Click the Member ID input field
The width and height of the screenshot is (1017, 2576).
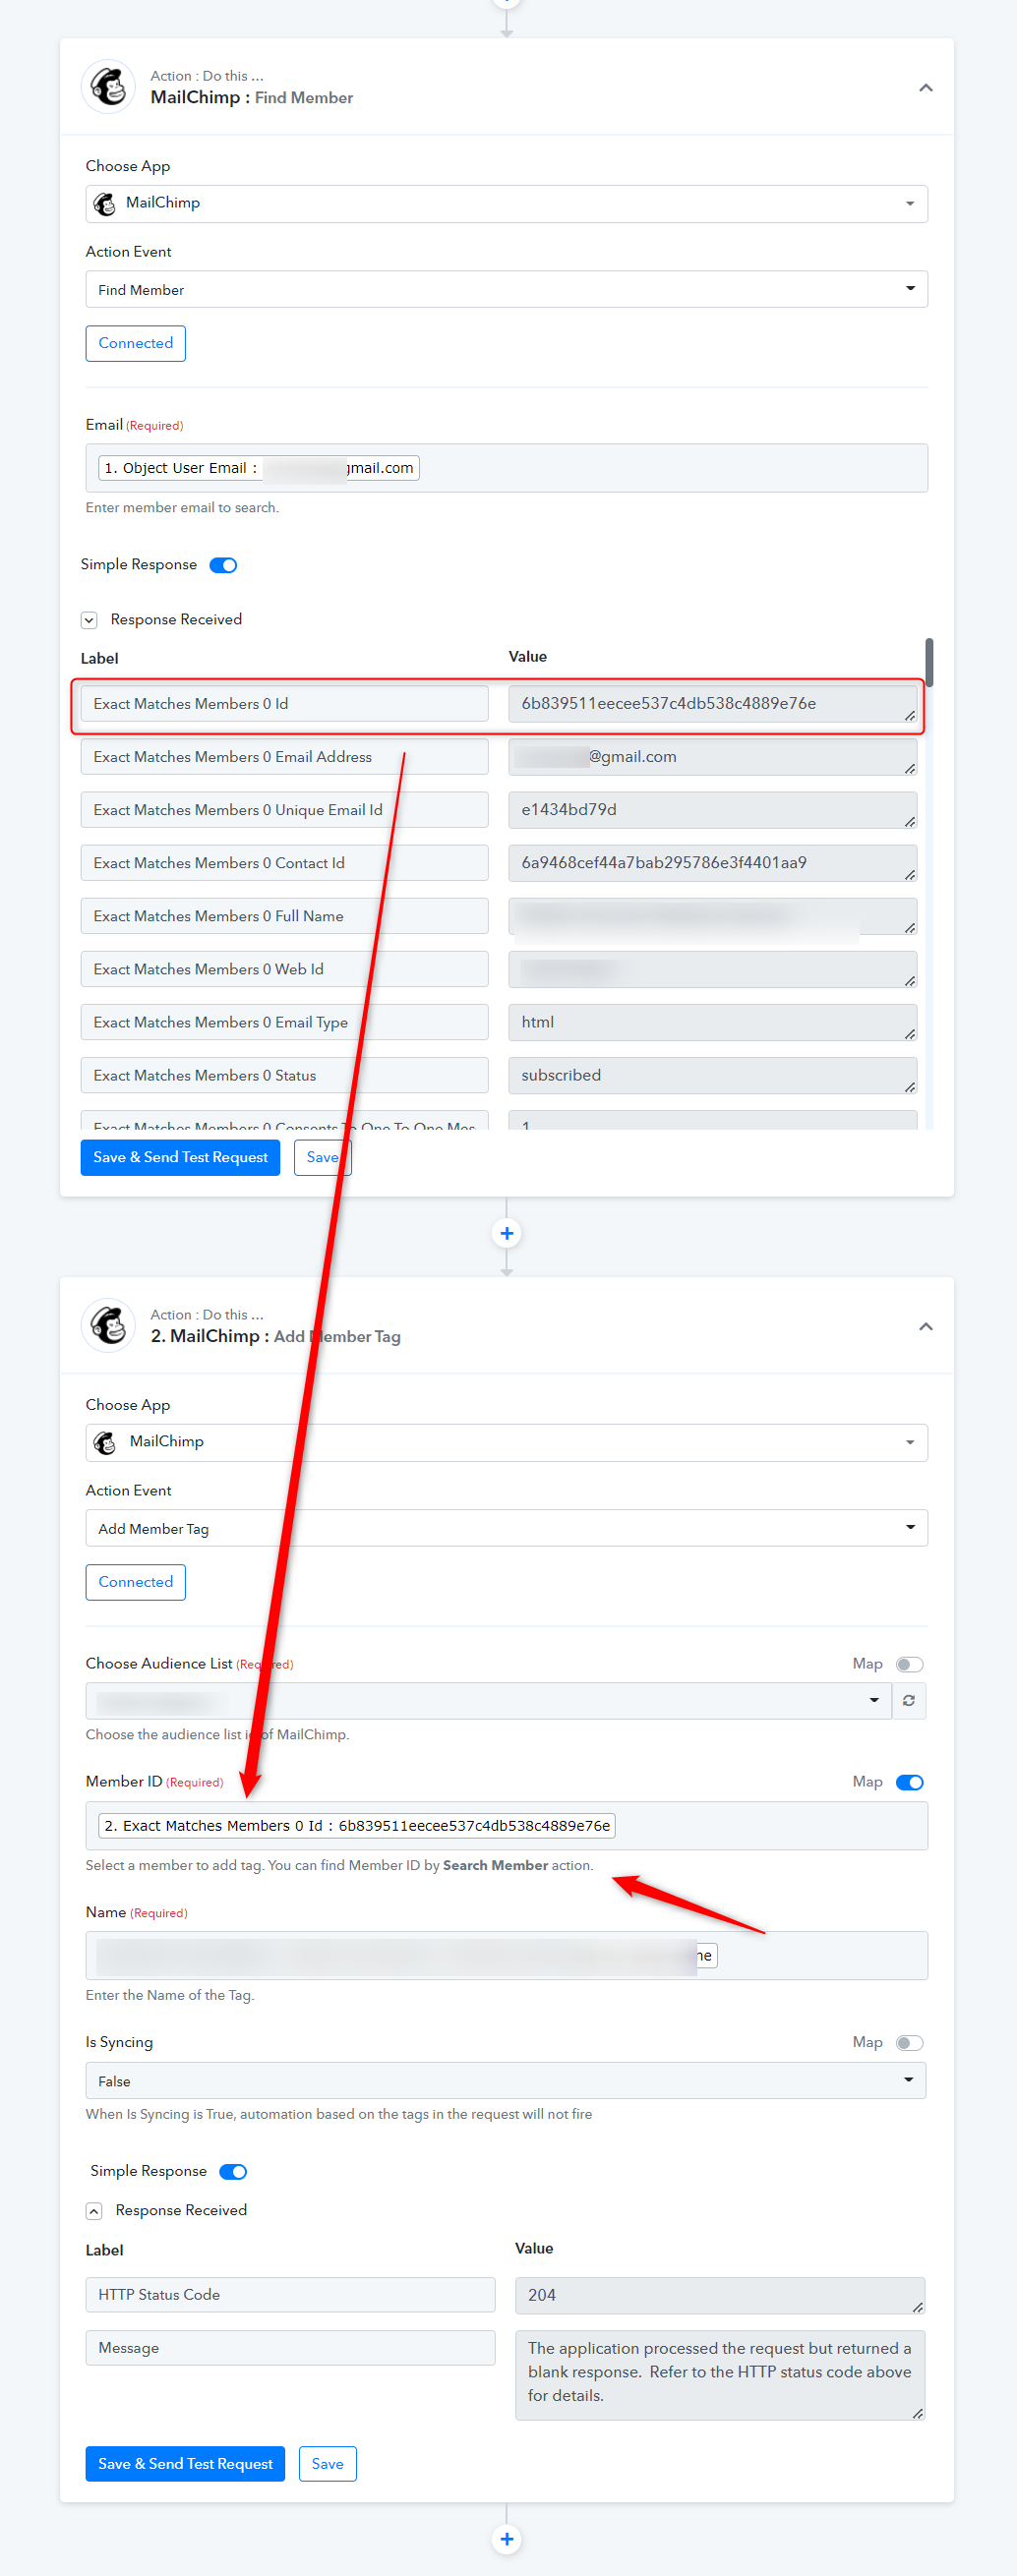(x=507, y=1825)
